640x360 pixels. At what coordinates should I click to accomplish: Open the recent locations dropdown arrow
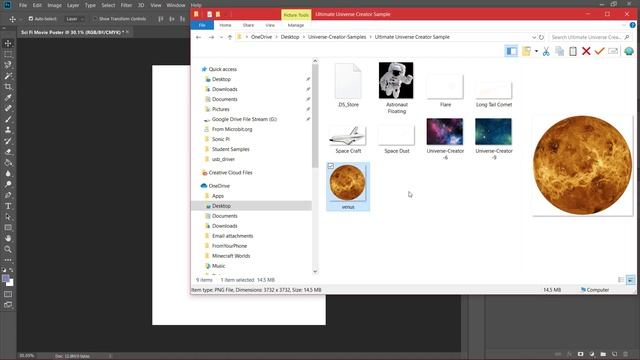tap(221, 37)
